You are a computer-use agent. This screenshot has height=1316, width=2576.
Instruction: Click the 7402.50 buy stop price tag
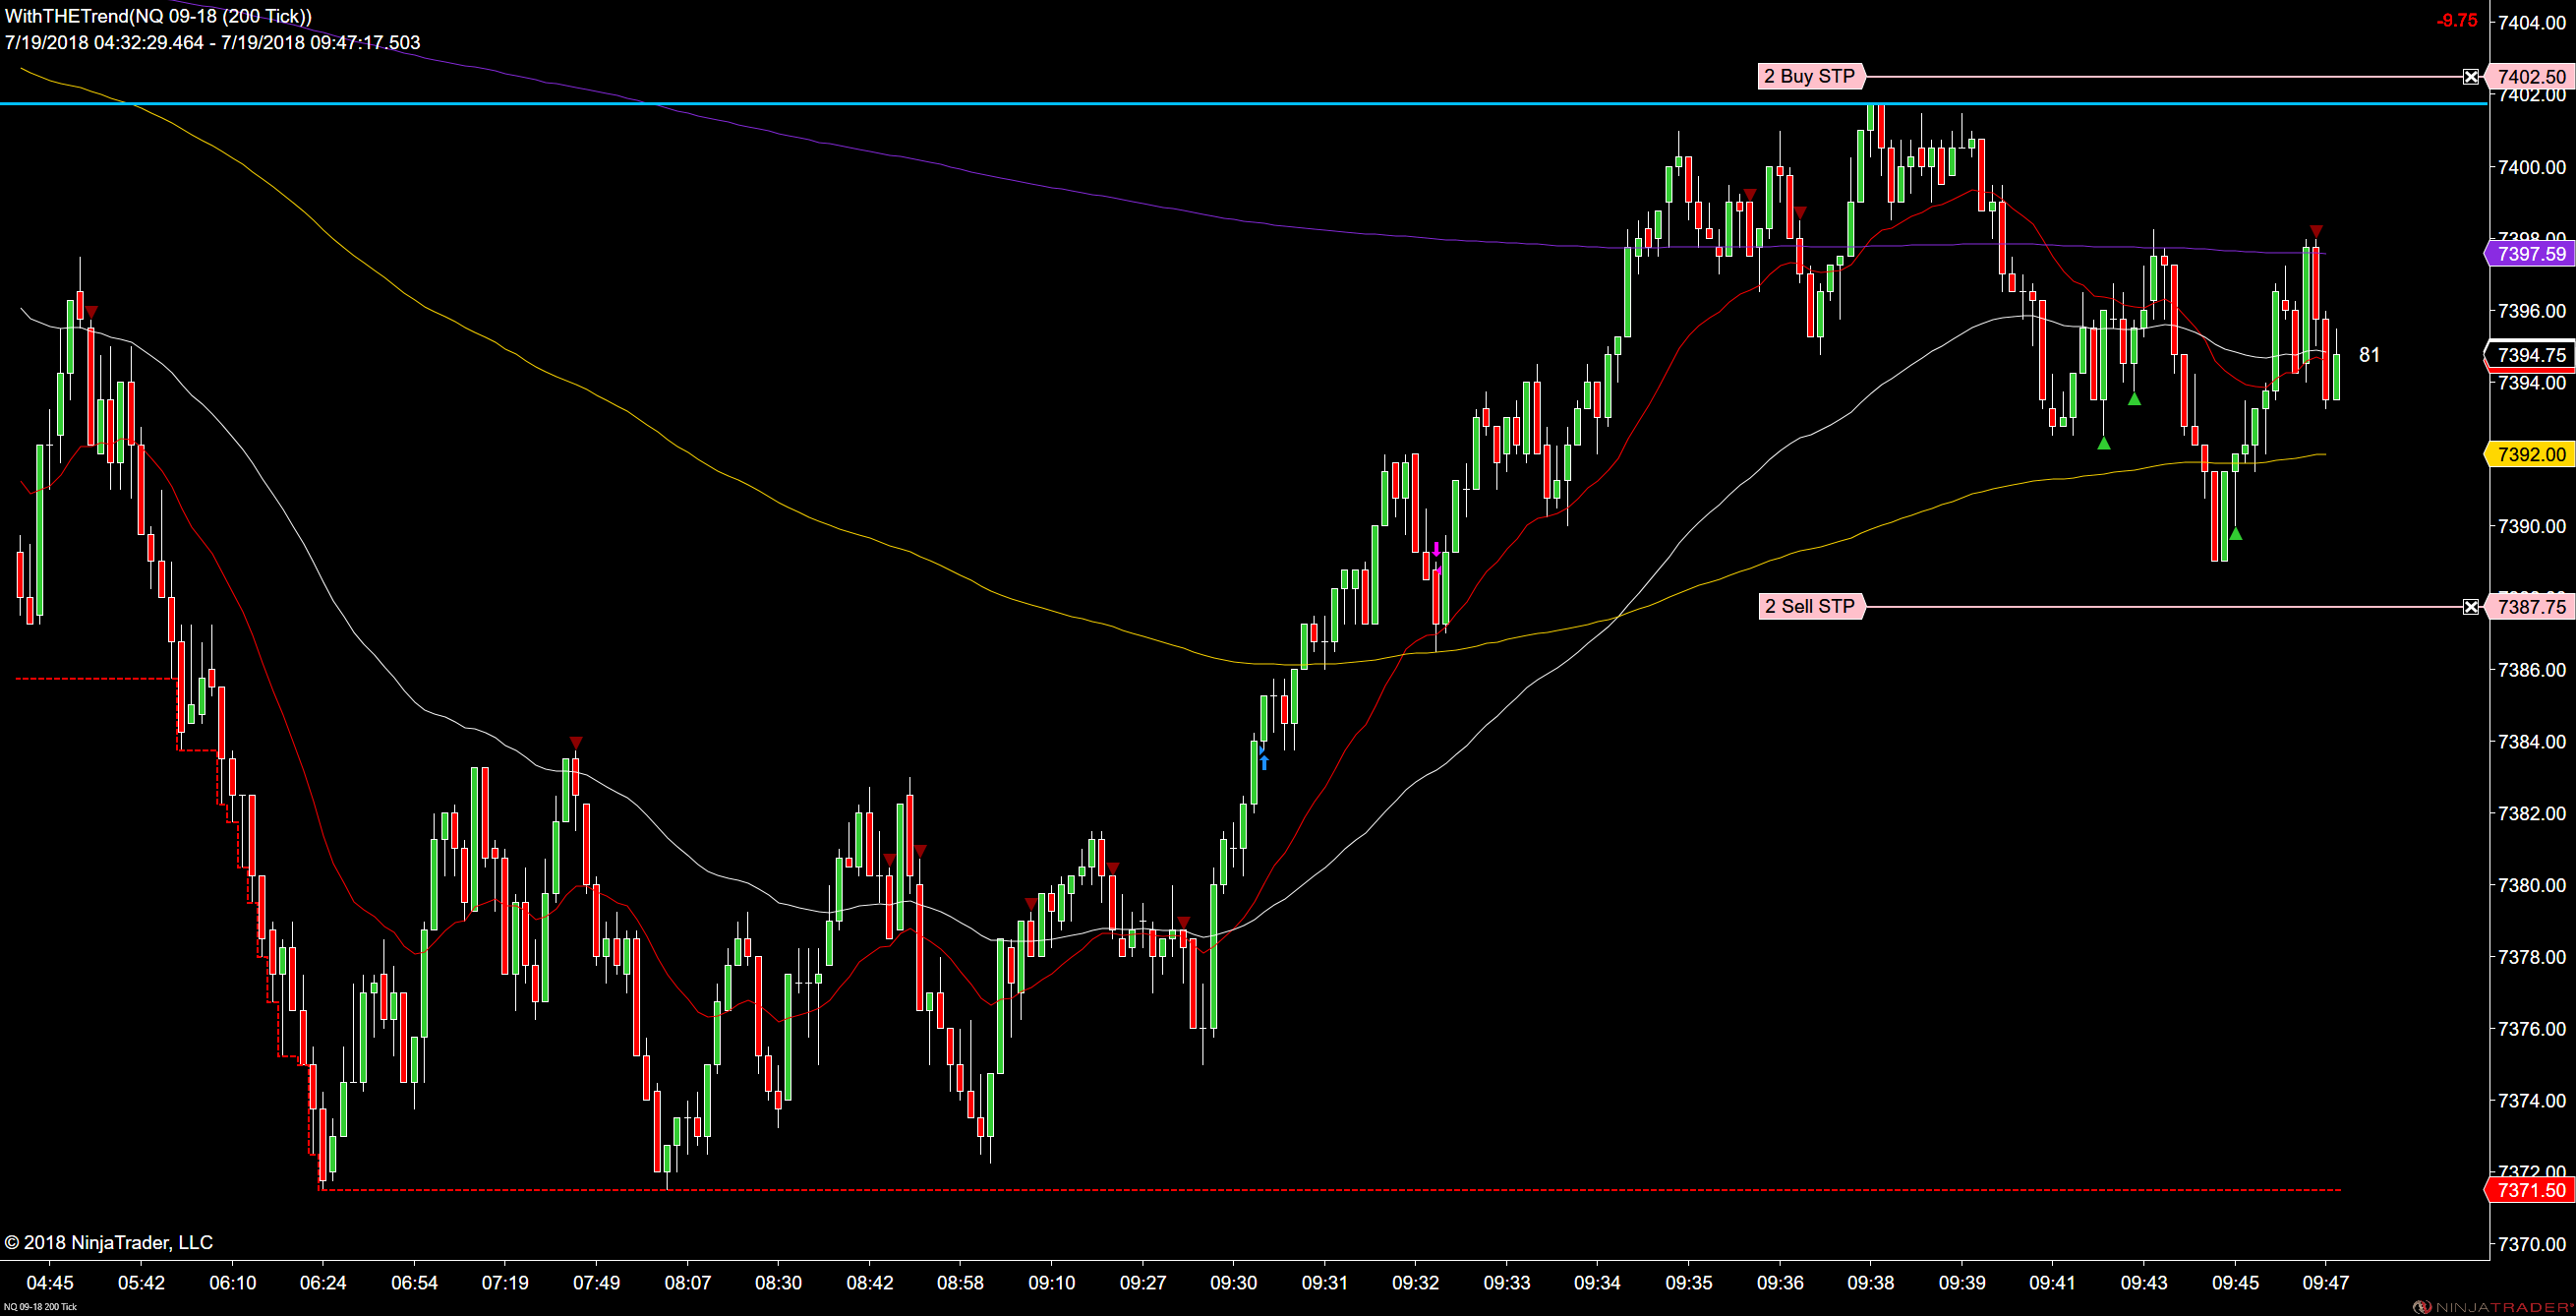(x=2531, y=77)
